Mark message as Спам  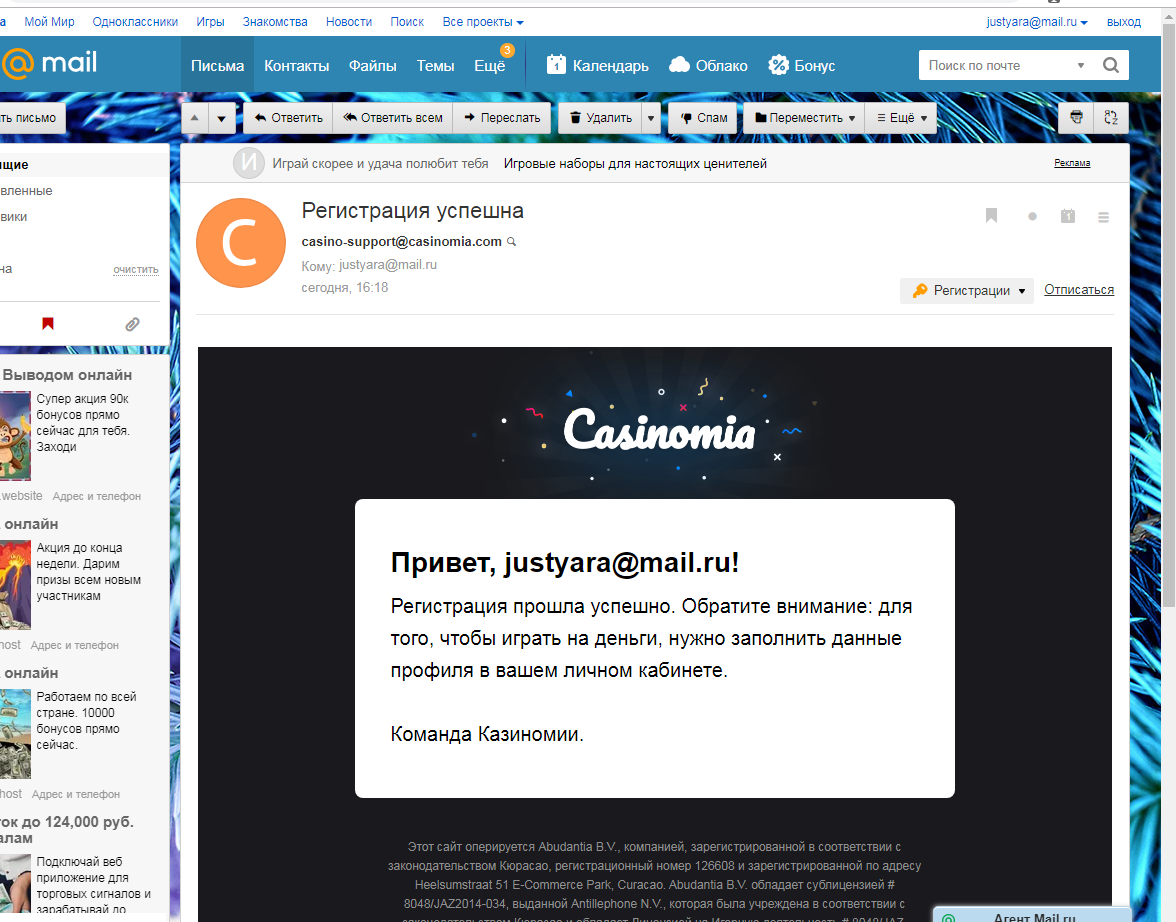point(704,118)
